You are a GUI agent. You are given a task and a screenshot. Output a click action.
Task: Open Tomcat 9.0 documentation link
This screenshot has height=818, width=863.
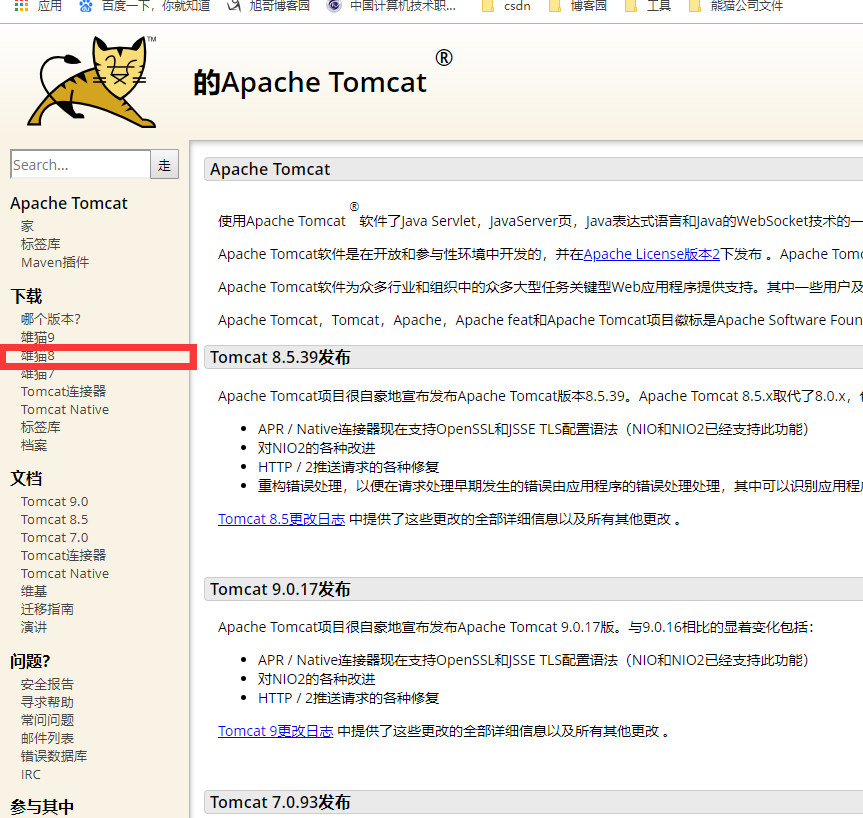[x=54, y=501]
